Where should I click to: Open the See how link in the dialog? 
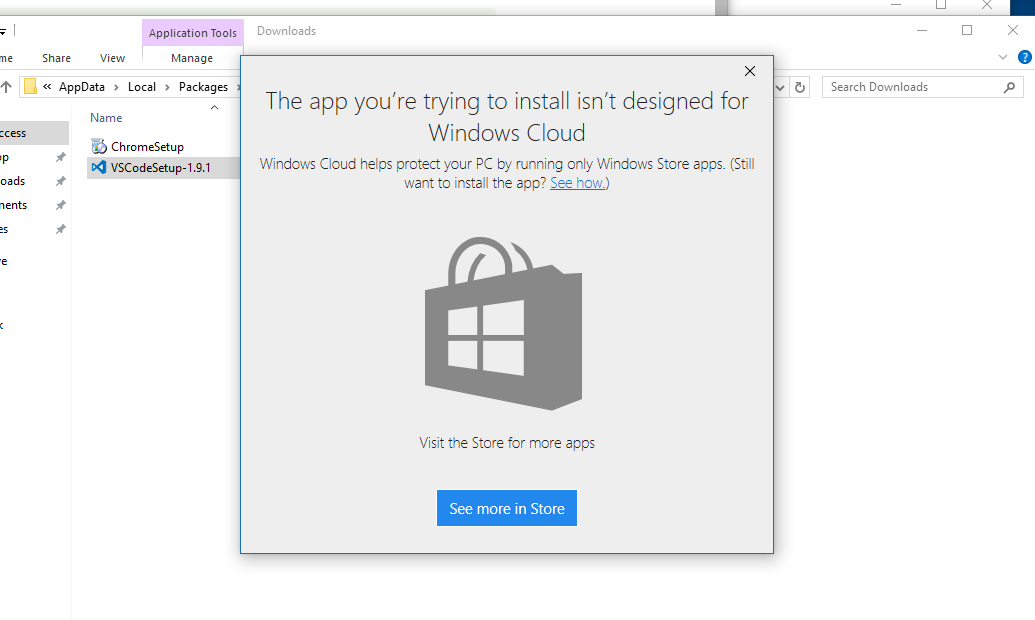point(577,182)
